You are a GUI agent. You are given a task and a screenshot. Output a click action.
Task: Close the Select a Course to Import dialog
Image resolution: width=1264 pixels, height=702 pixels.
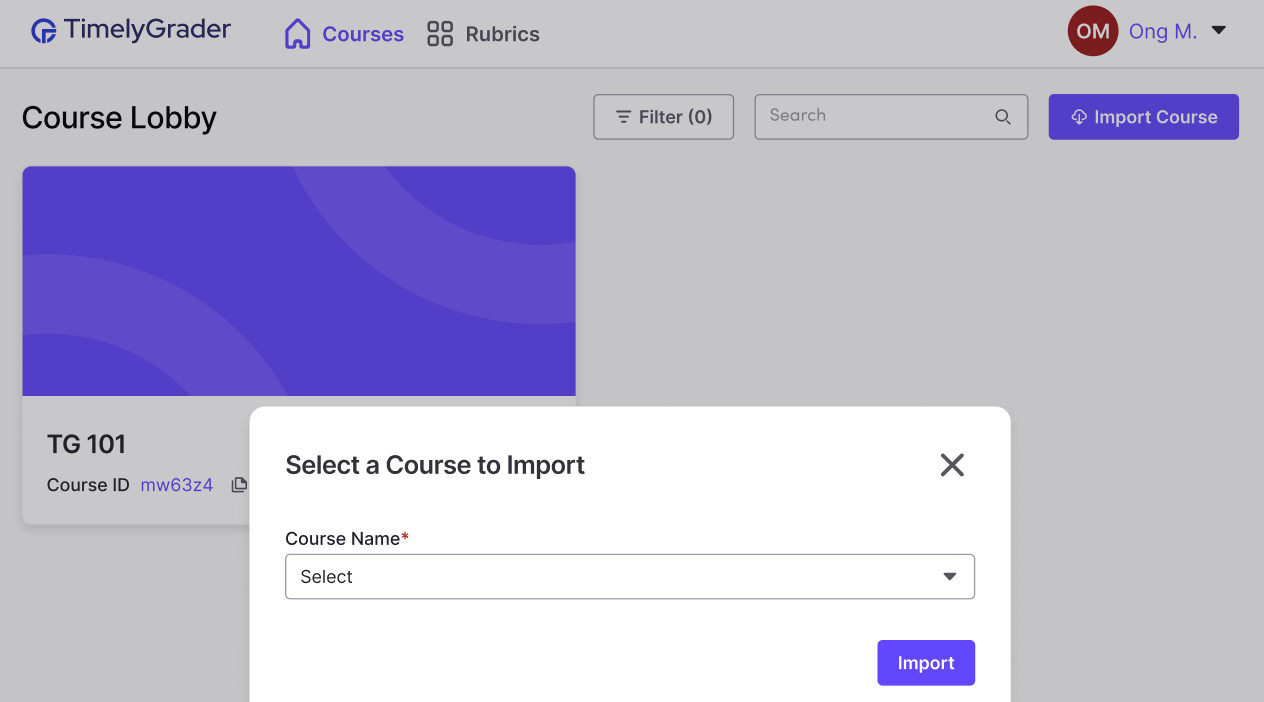[x=952, y=464]
